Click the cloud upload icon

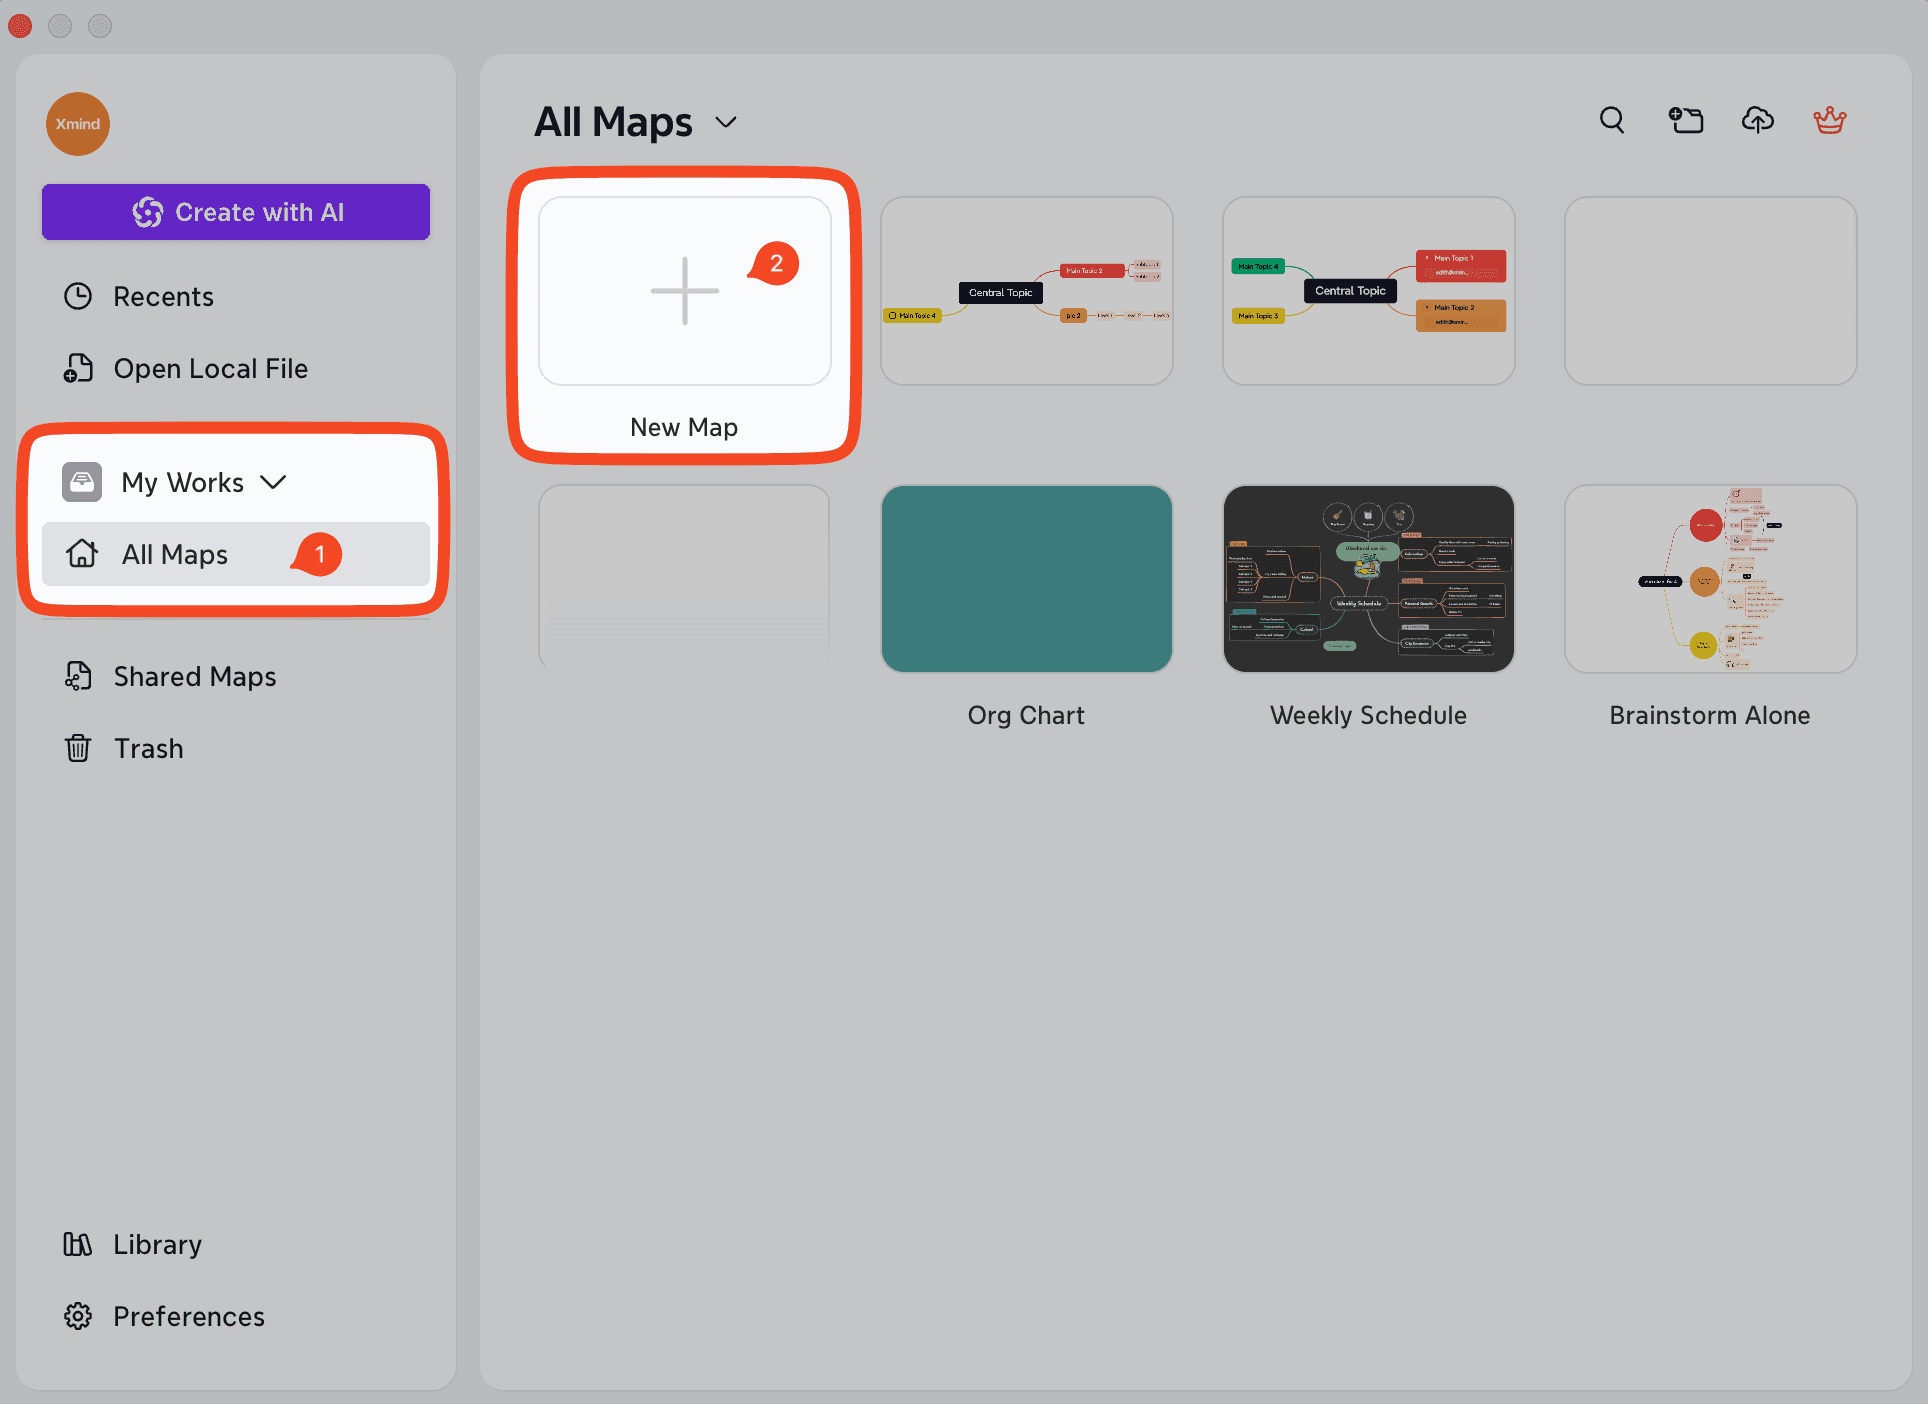tap(1757, 120)
